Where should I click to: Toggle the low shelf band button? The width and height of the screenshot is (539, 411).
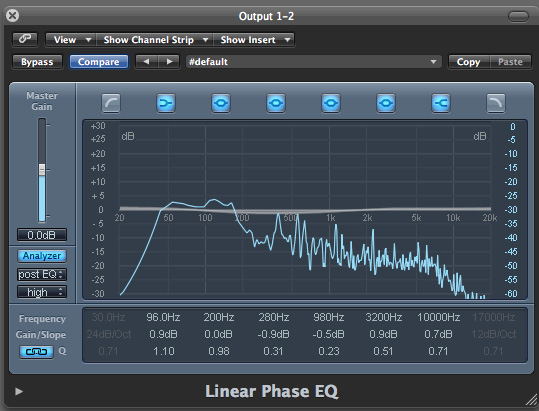[x=166, y=103]
